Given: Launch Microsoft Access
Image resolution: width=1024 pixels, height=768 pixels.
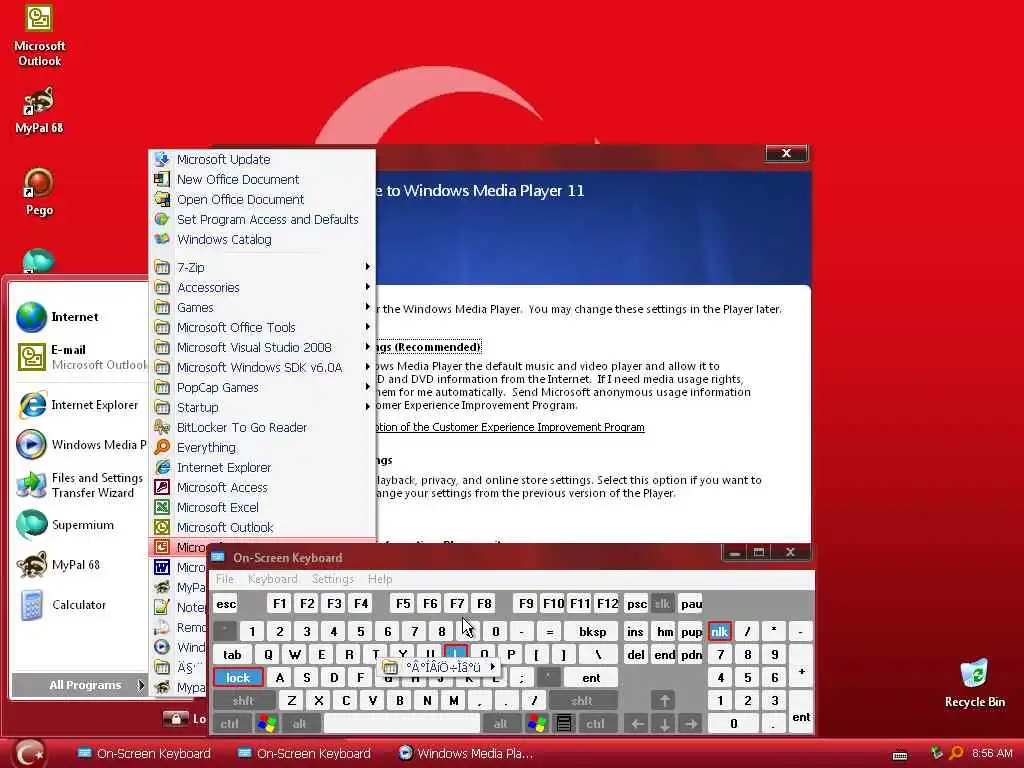Looking at the screenshot, I should point(263,488).
